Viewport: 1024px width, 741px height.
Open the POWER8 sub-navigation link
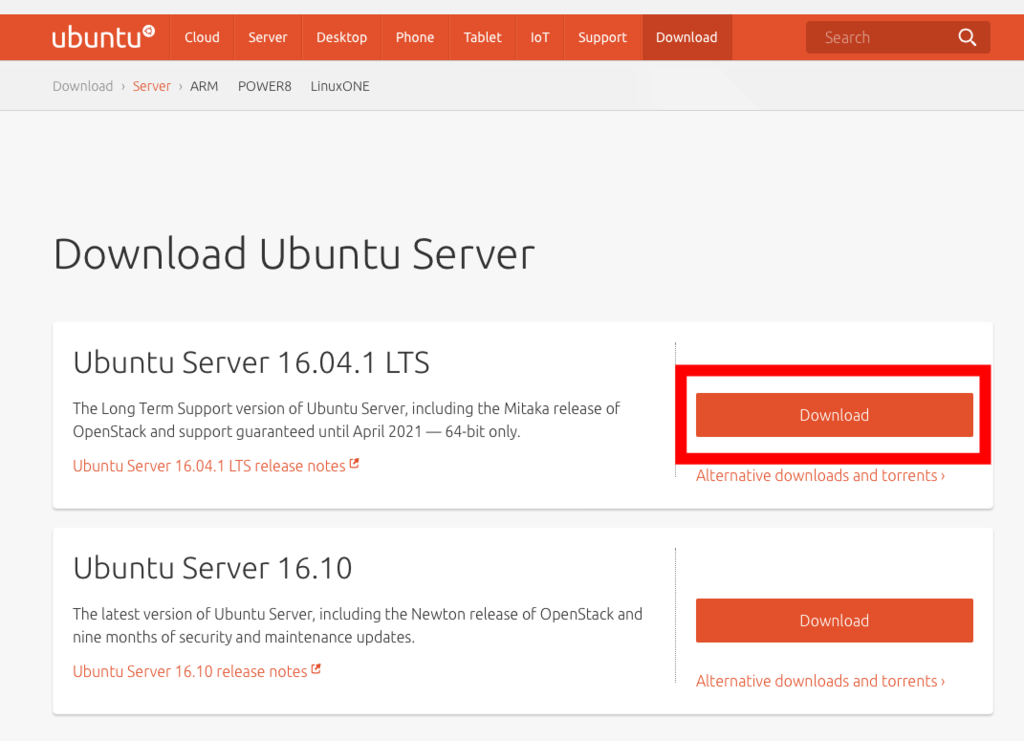point(264,86)
